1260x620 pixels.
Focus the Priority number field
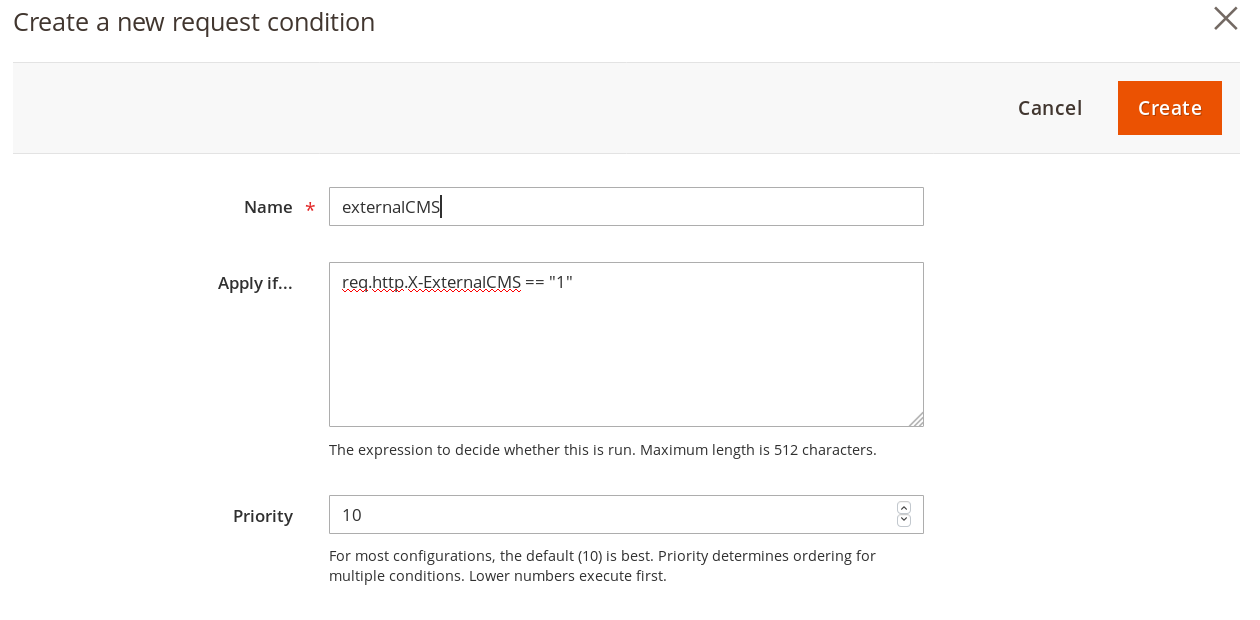(610, 515)
